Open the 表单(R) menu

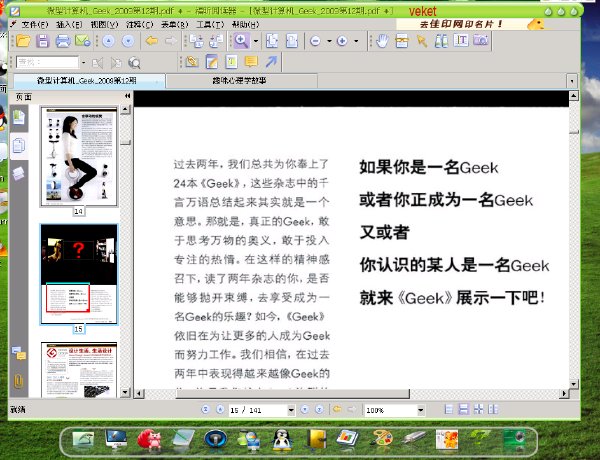(174, 24)
